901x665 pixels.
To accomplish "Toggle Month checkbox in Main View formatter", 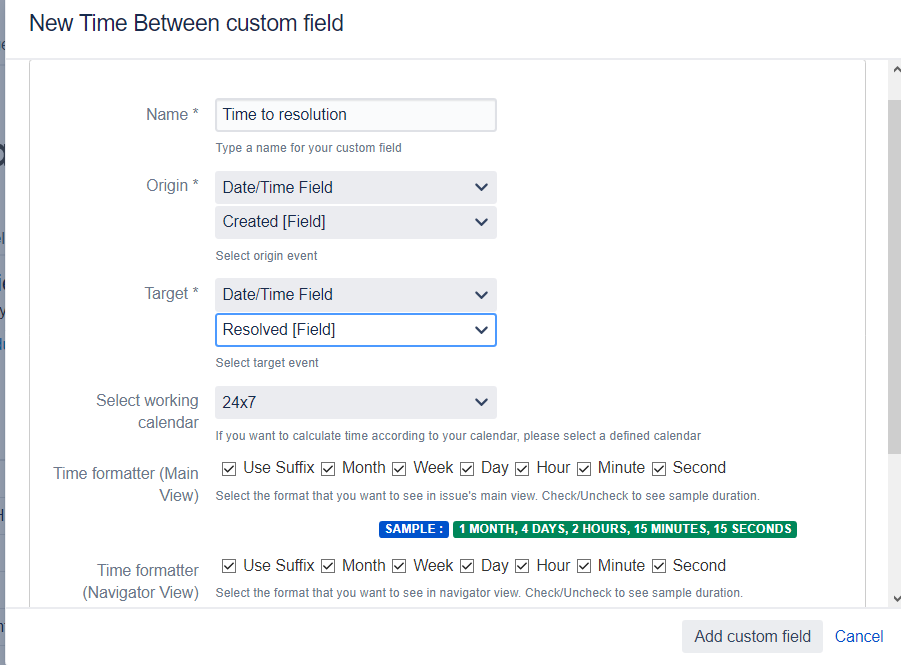I will tap(328, 468).
